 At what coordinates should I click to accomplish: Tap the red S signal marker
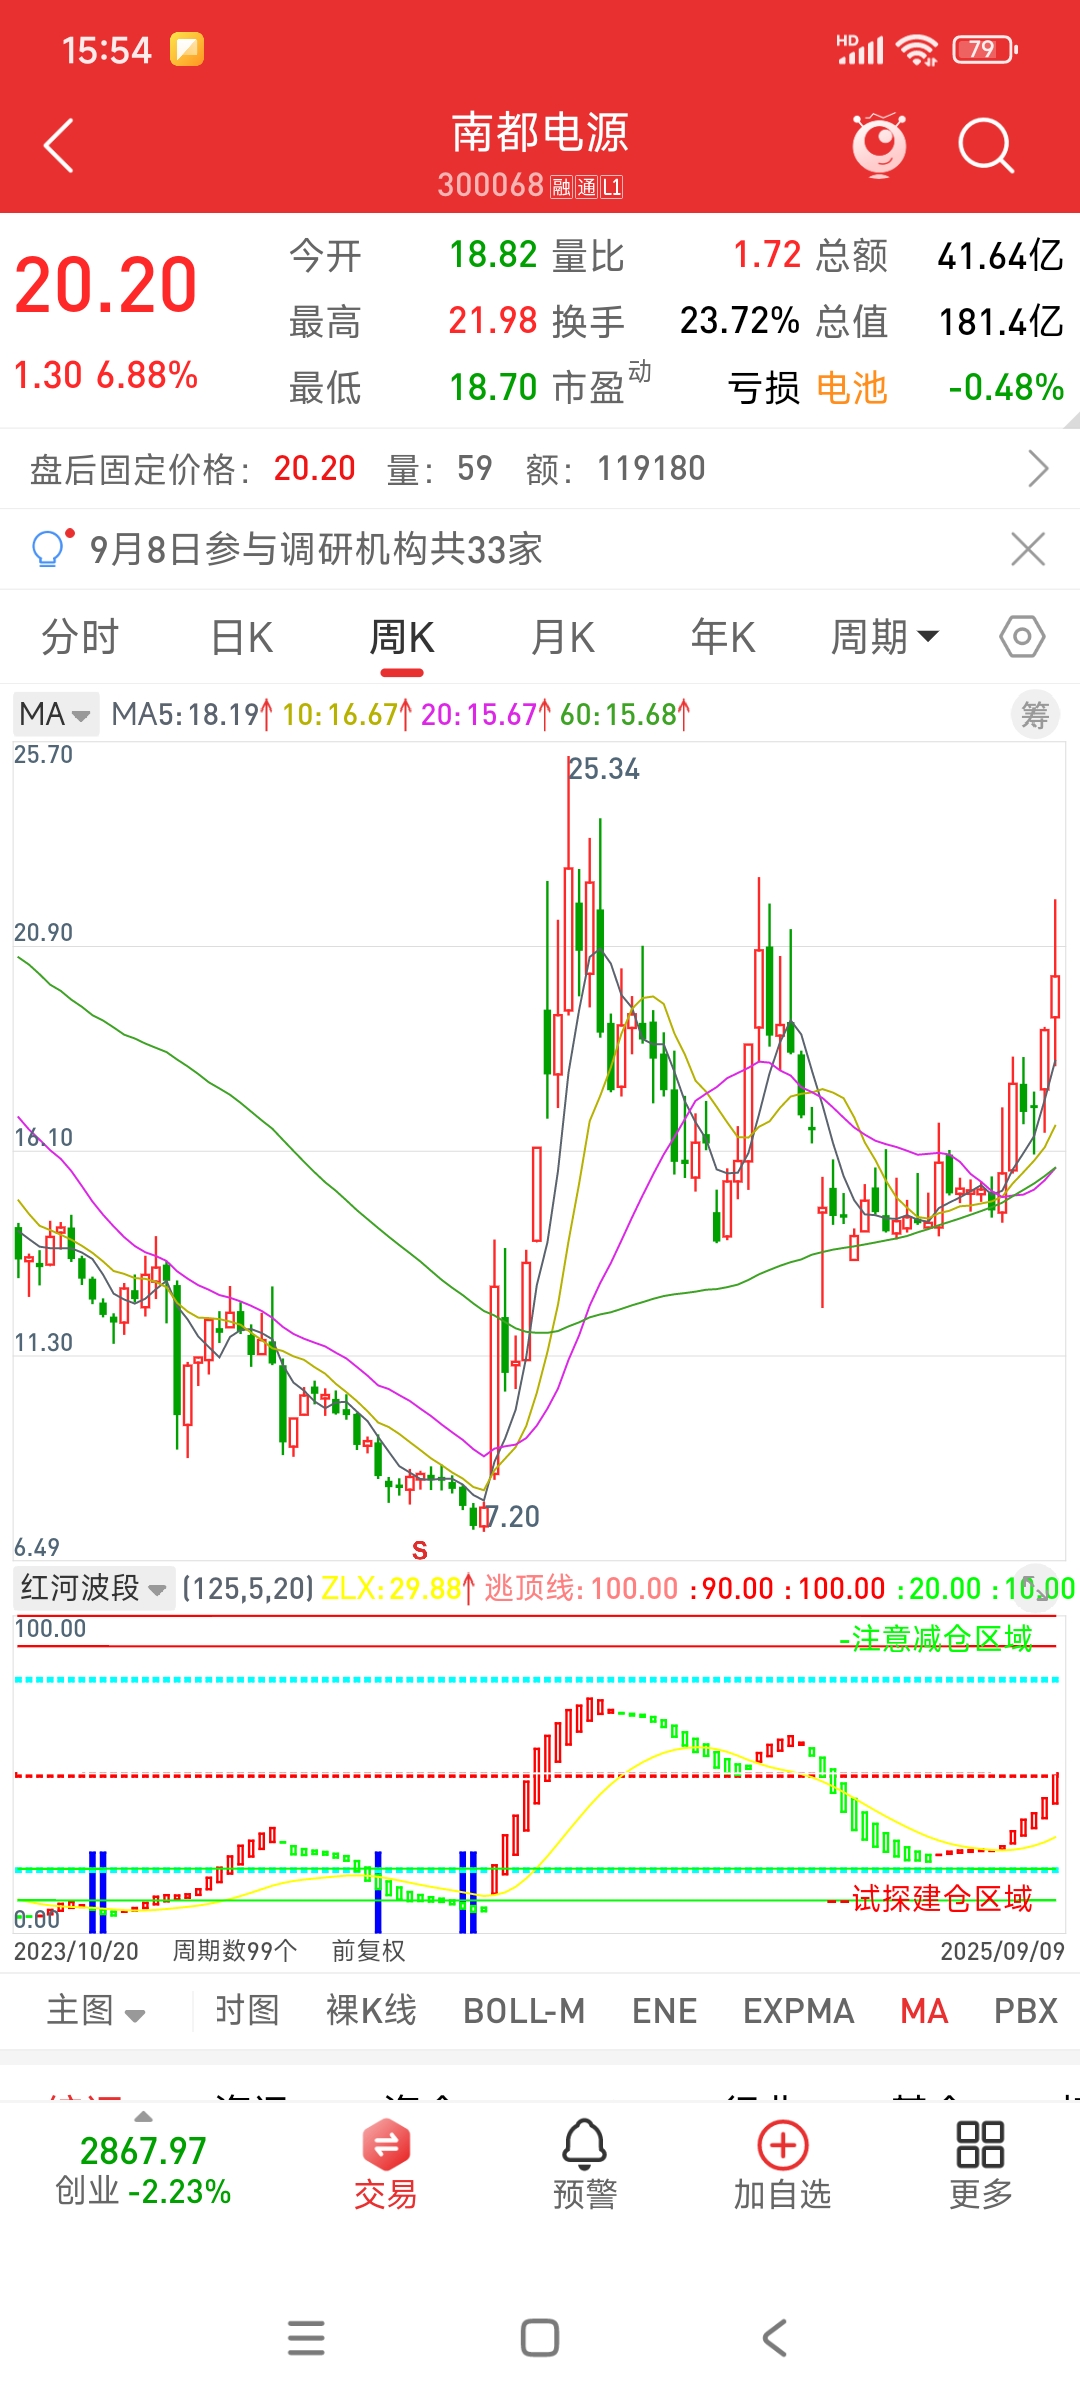click(x=420, y=1550)
